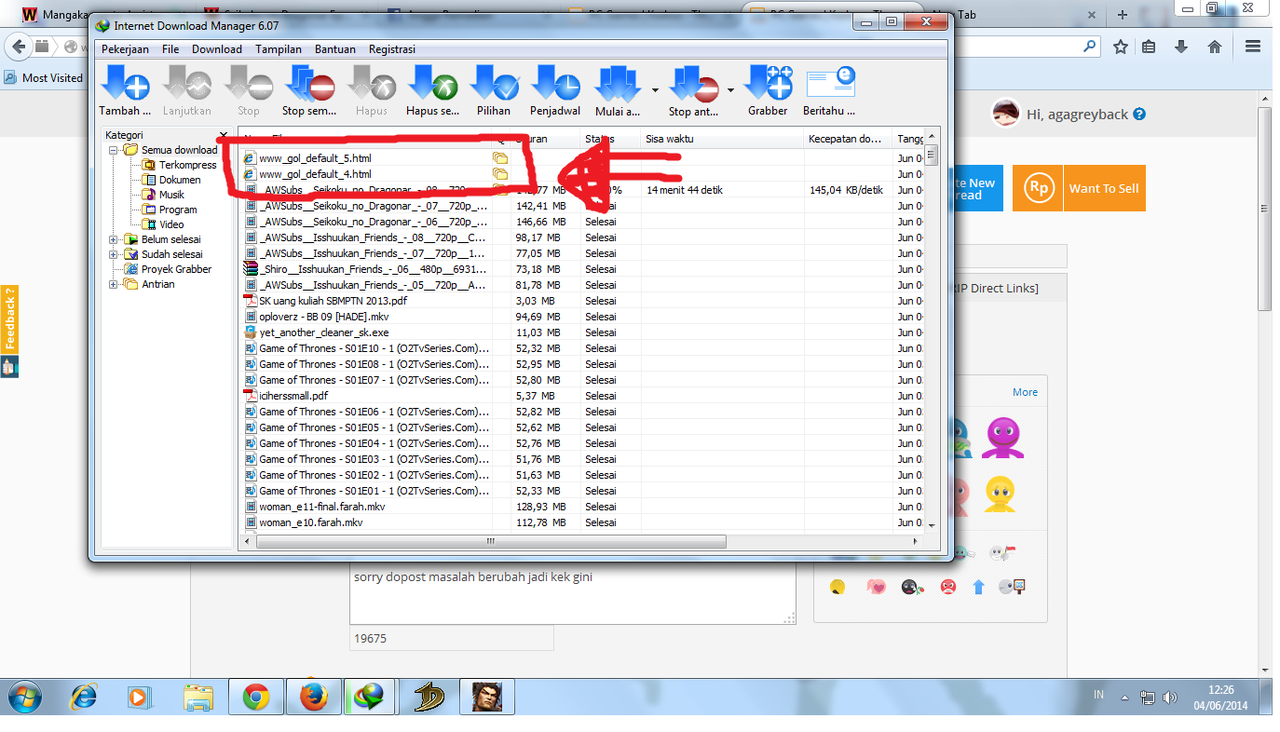The width and height of the screenshot is (1280, 732).
Task: Open the Stop antrian dropdown arrow
Action: 731,90
